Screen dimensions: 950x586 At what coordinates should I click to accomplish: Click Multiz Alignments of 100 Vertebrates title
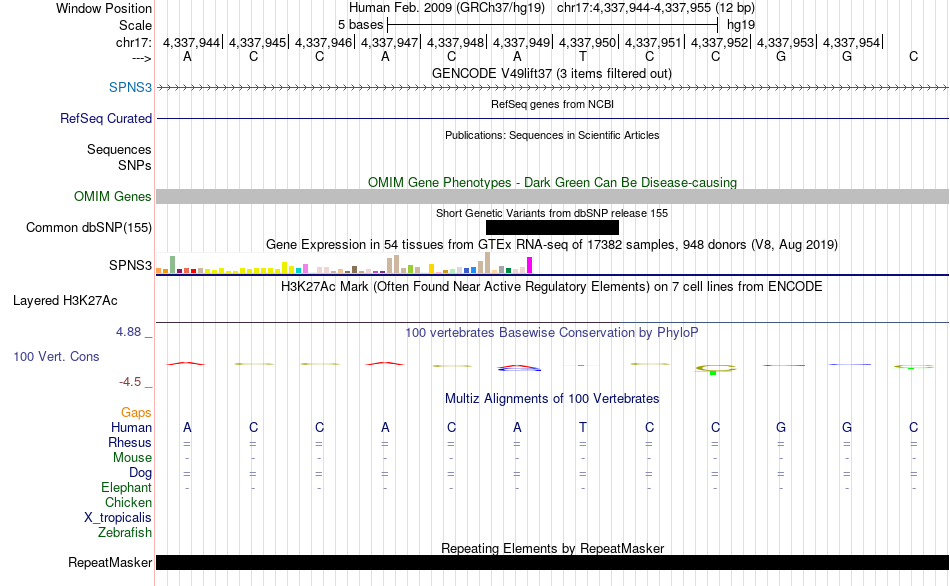pos(552,399)
